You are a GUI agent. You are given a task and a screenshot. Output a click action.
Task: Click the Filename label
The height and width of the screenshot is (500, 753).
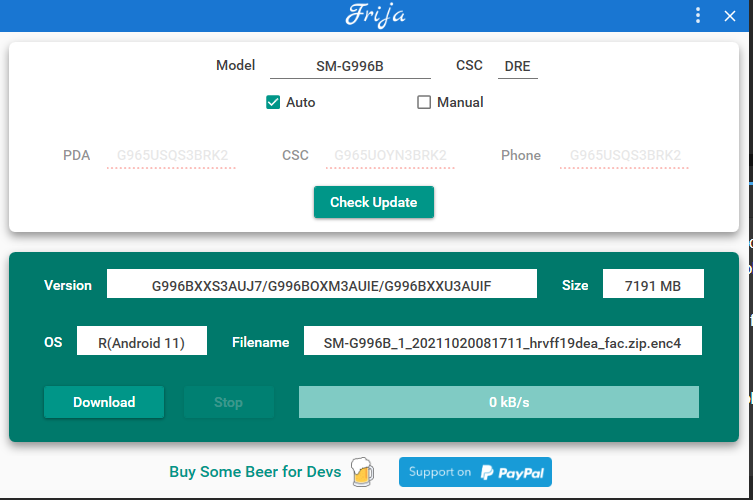click(x=261, y=342)
